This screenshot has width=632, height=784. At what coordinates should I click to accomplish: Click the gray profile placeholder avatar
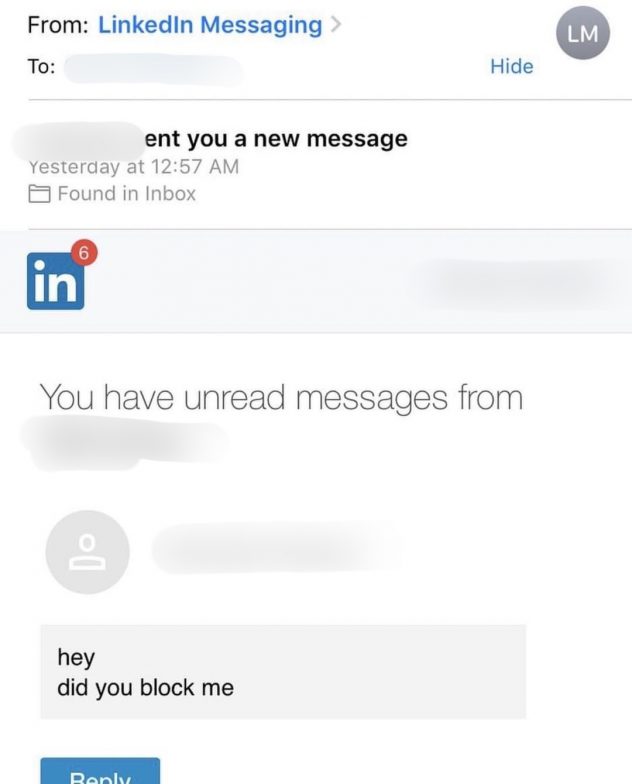pyautogui.click(x=88, y=552)
